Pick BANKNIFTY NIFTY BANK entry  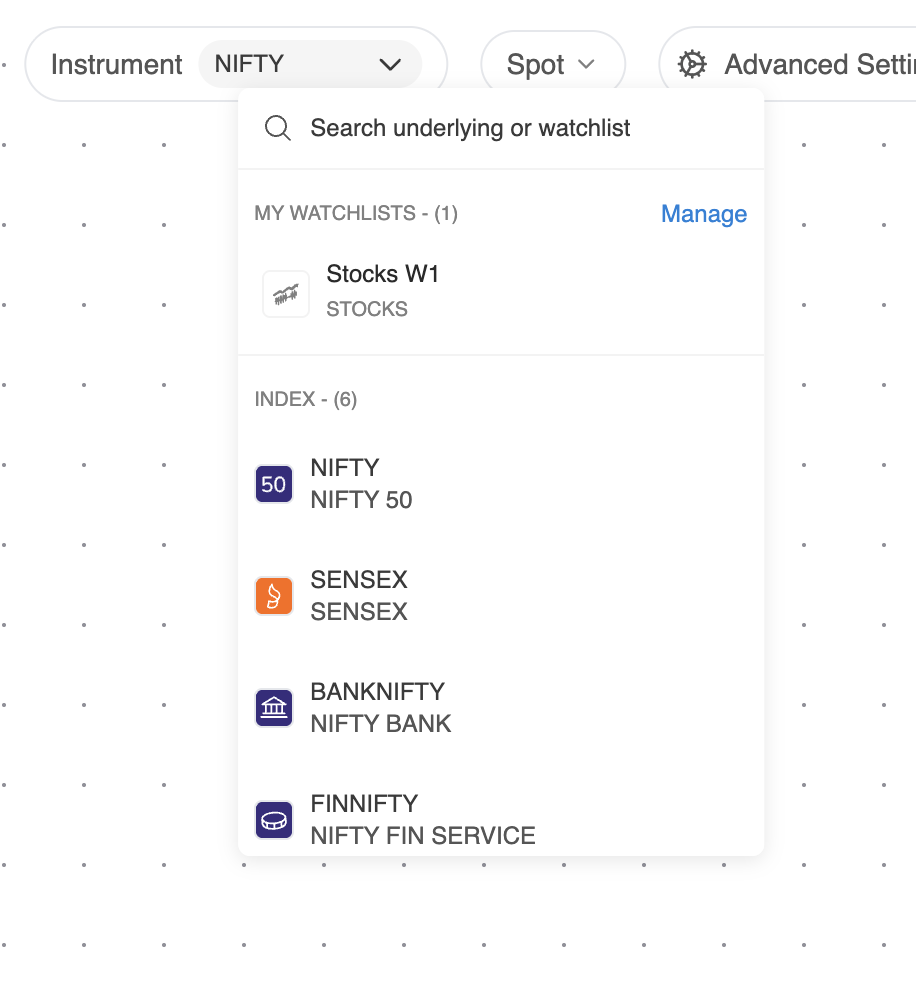point(501,708)
